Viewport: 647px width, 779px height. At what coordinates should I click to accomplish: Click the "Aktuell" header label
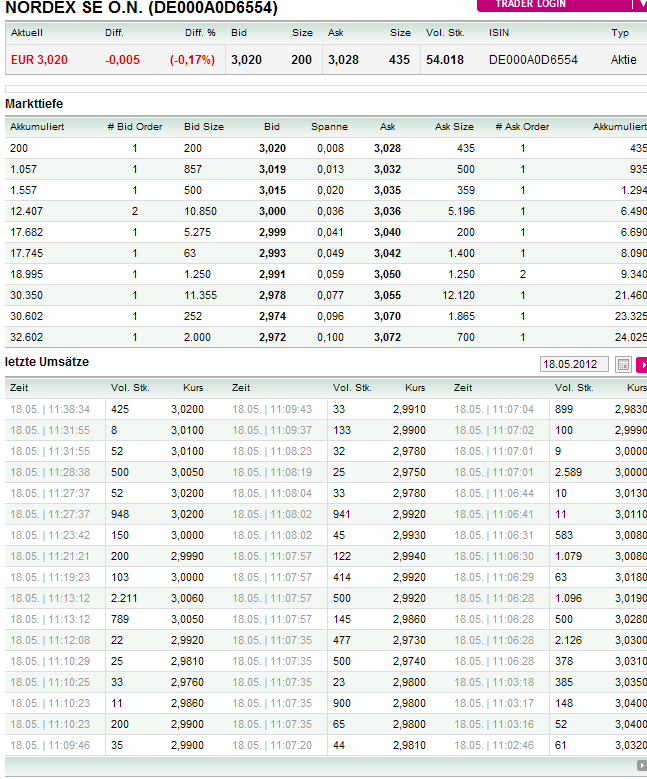(x=27, y=33)
